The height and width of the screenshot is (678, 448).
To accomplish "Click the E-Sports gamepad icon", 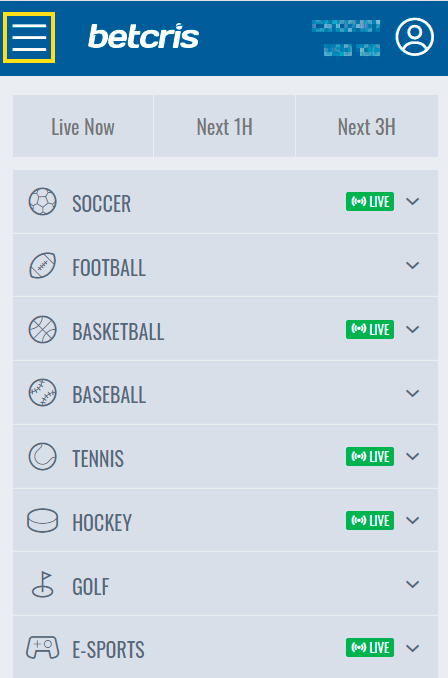I will [42, 648].
